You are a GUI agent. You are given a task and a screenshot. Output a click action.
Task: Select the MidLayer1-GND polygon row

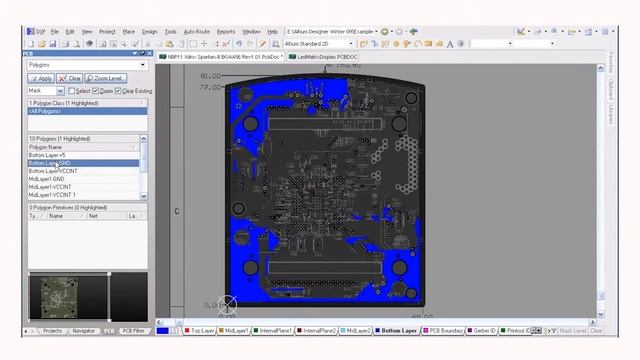tap(83, 179)
